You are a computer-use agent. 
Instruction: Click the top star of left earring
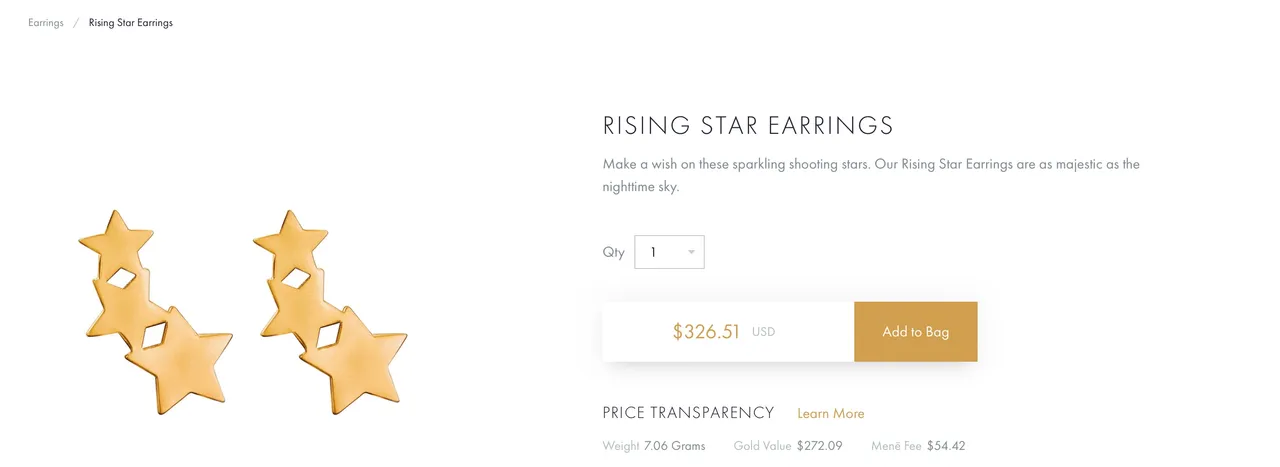116,240
